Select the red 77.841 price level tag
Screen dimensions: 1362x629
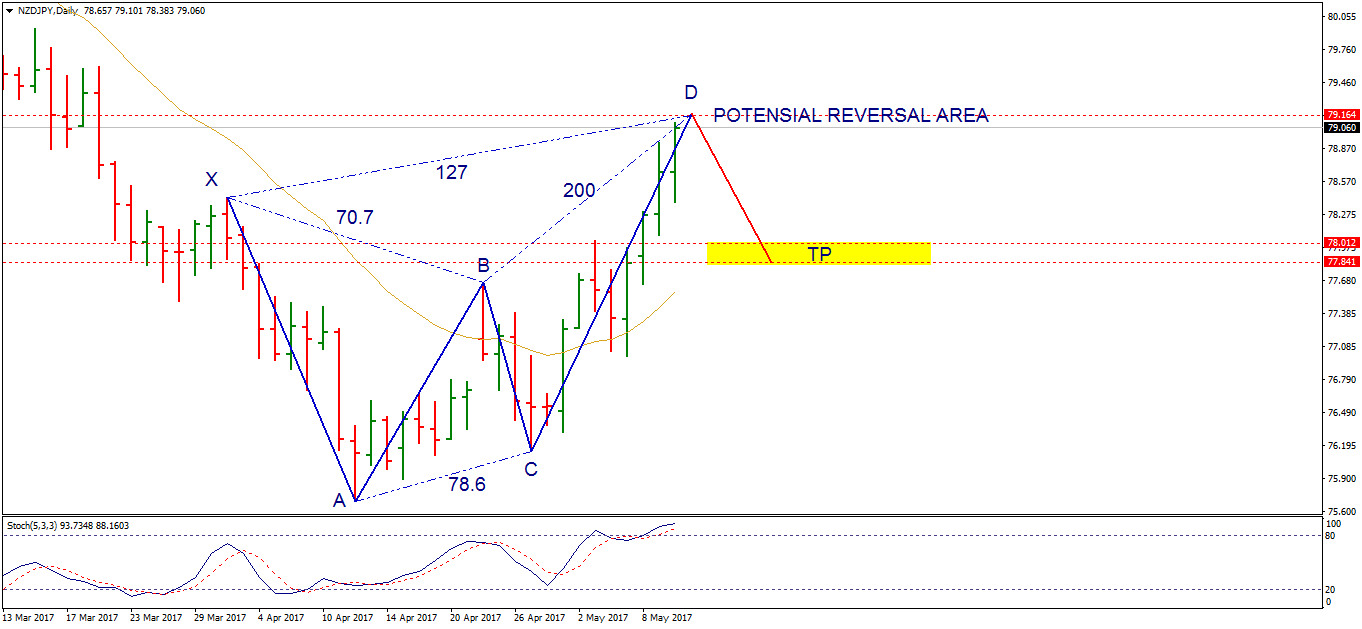(1340, 262)
